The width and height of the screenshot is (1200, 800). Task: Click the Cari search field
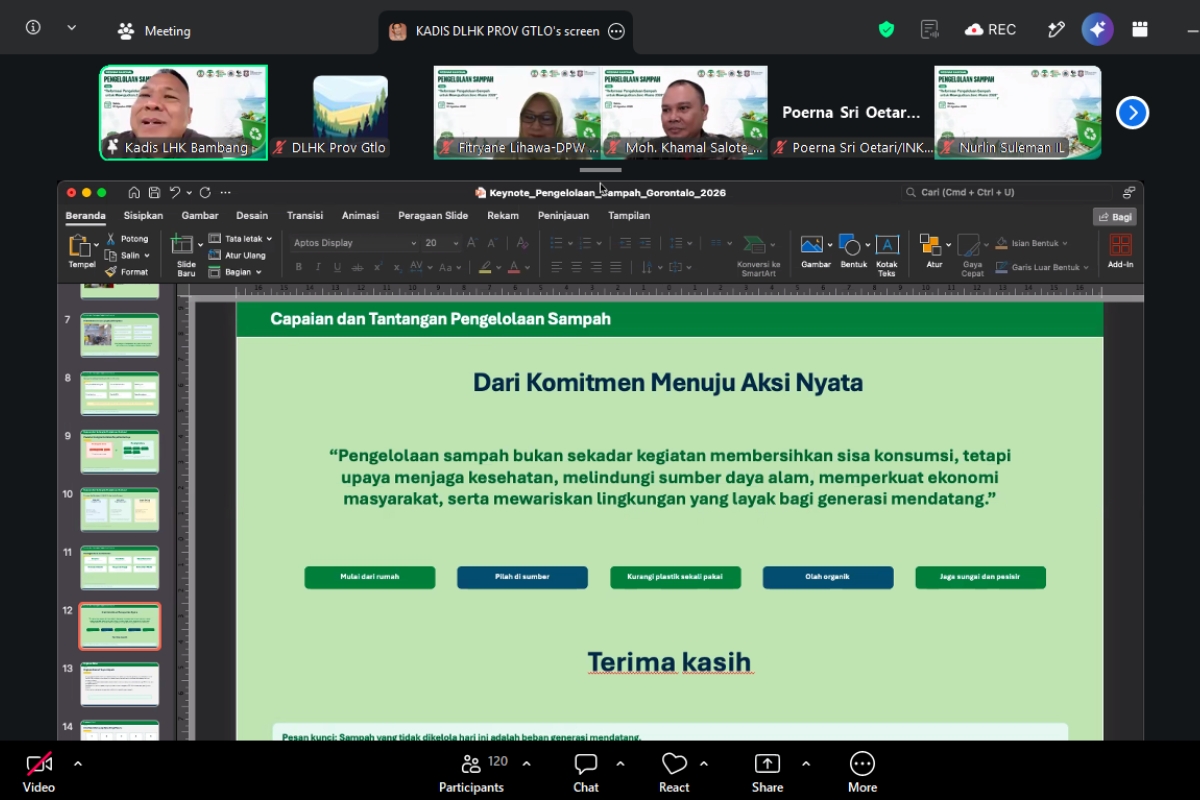point(1009,192)
